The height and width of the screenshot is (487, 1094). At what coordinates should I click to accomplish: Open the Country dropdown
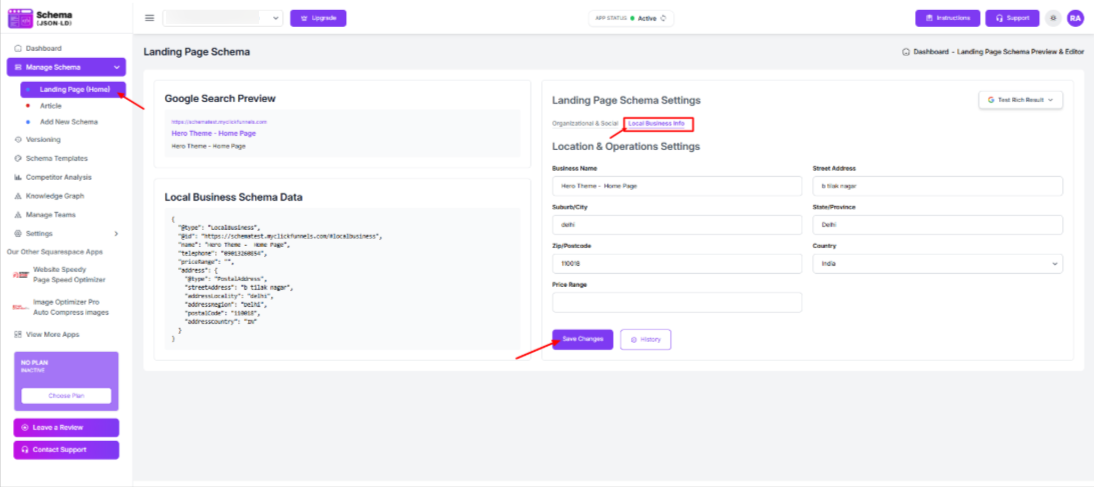coord(937,264)
